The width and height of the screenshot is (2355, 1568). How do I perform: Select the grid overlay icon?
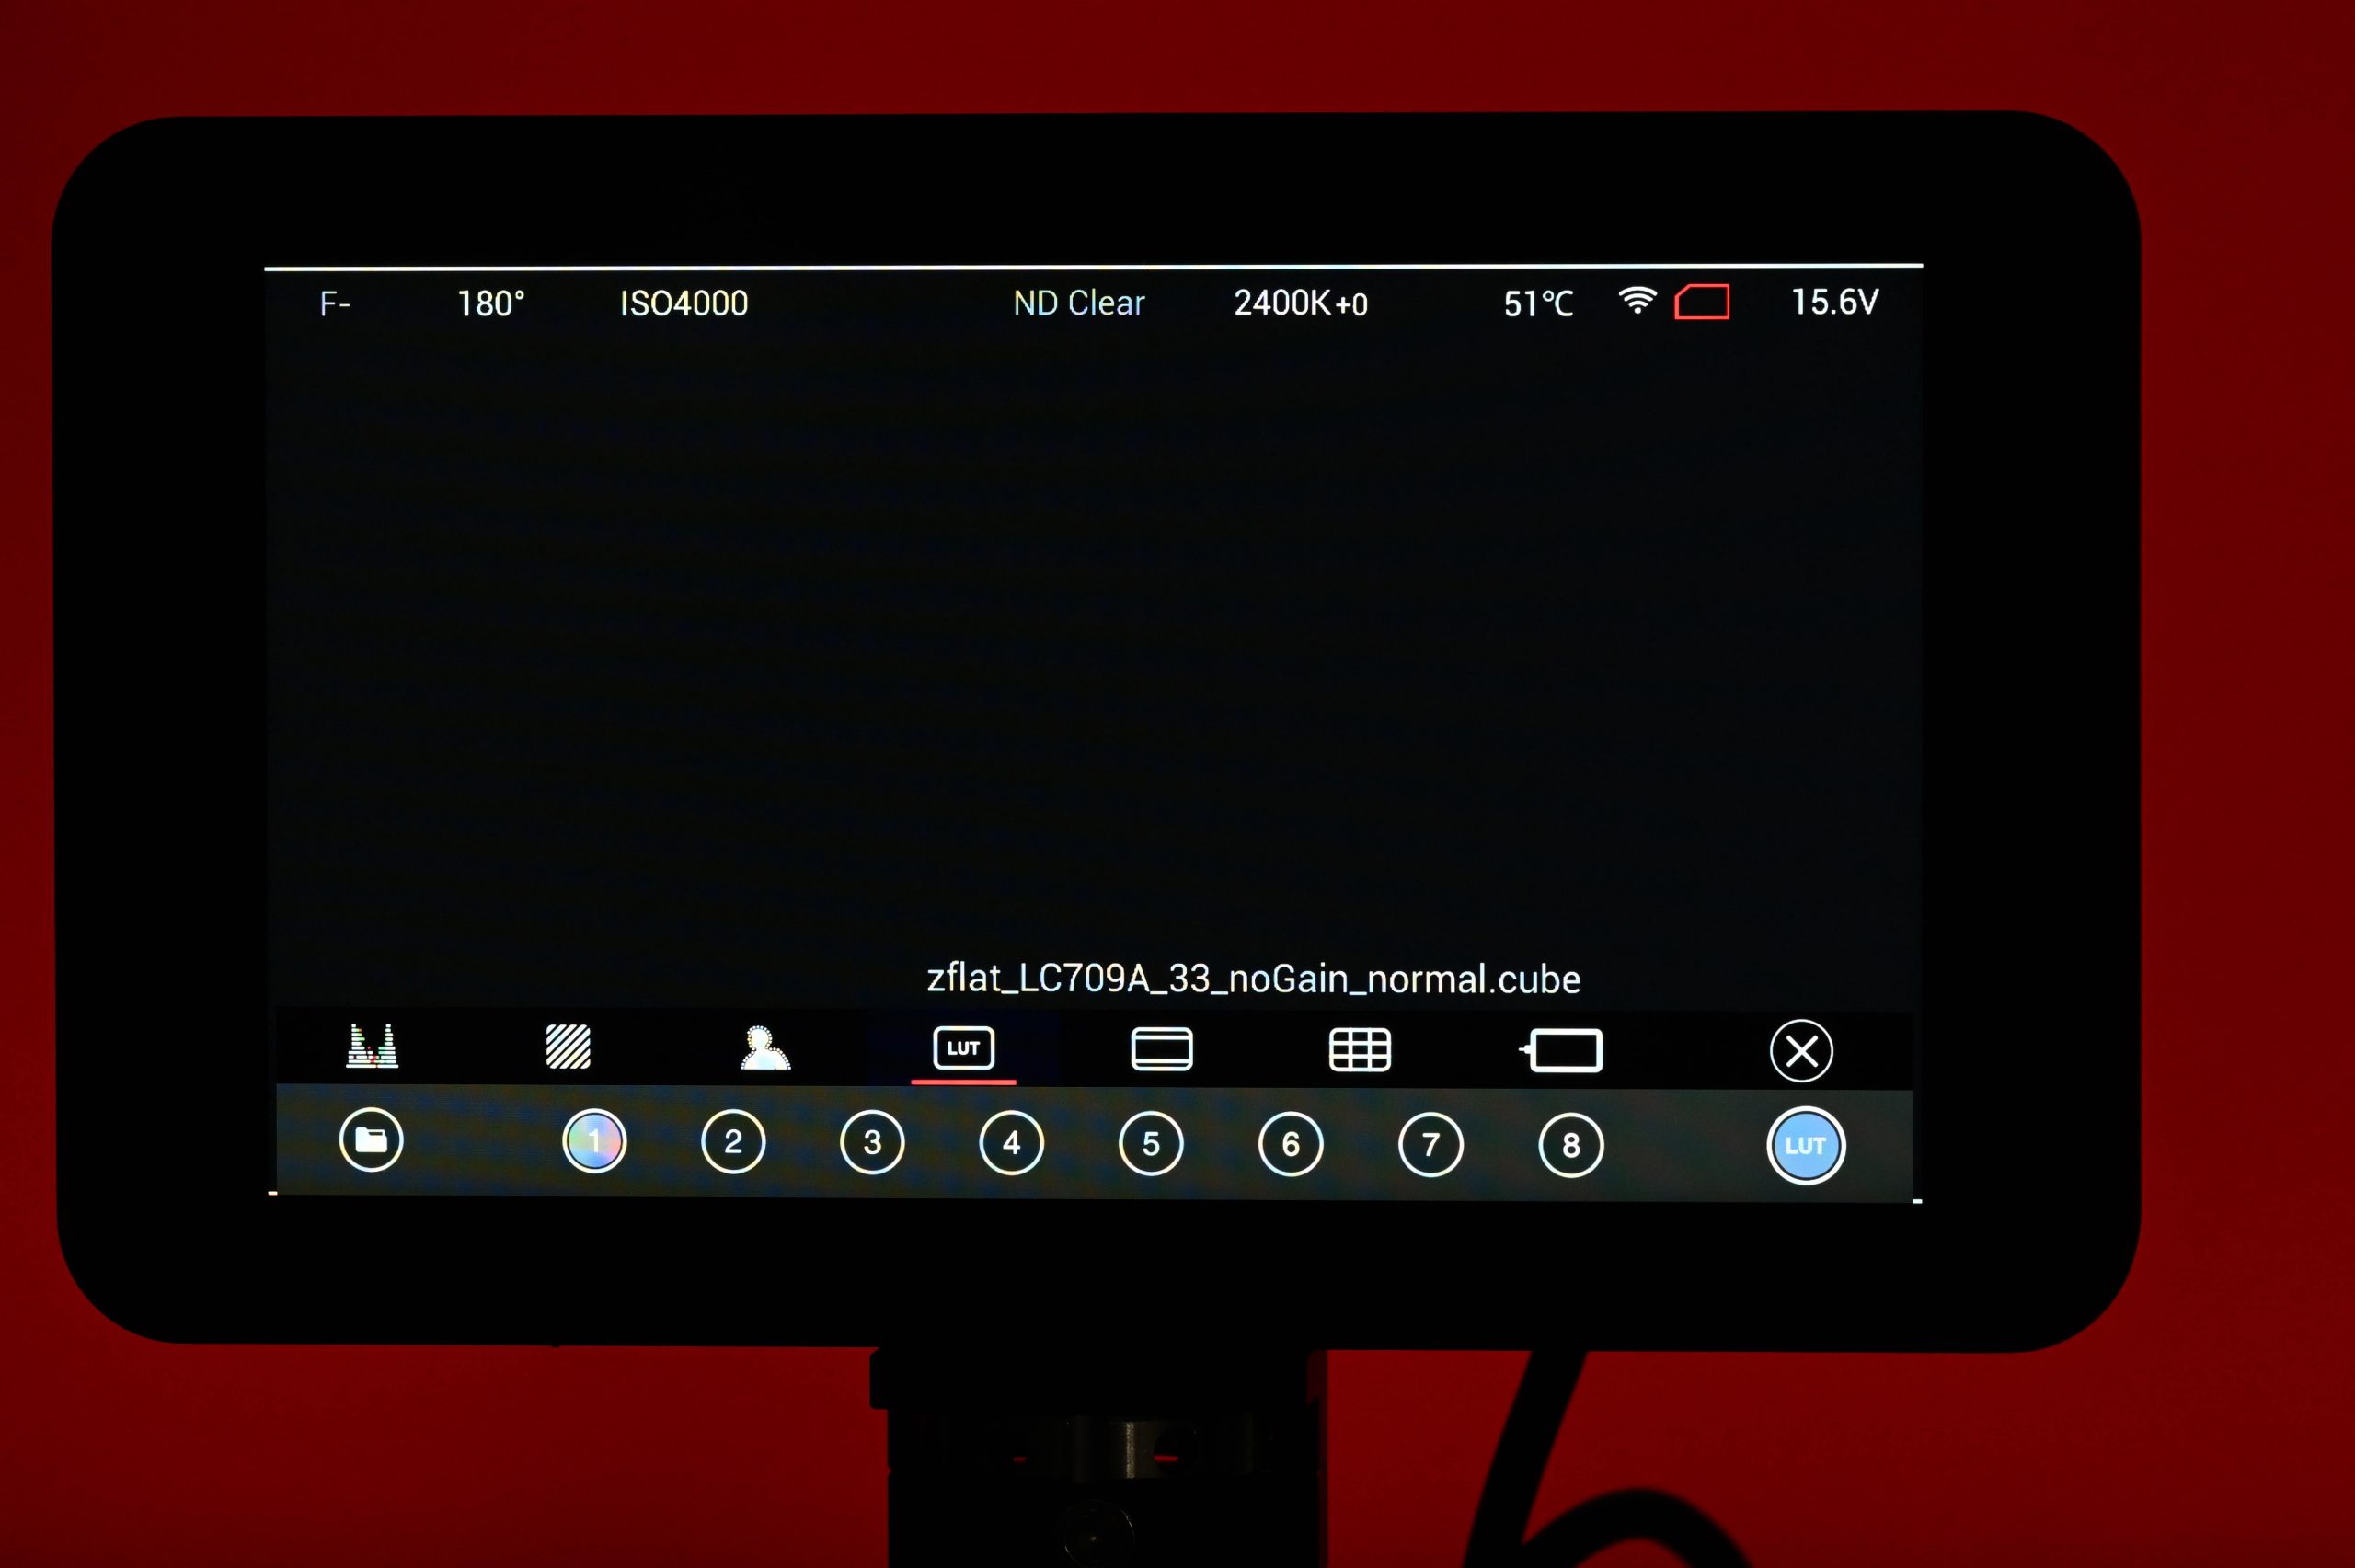1359,1050
